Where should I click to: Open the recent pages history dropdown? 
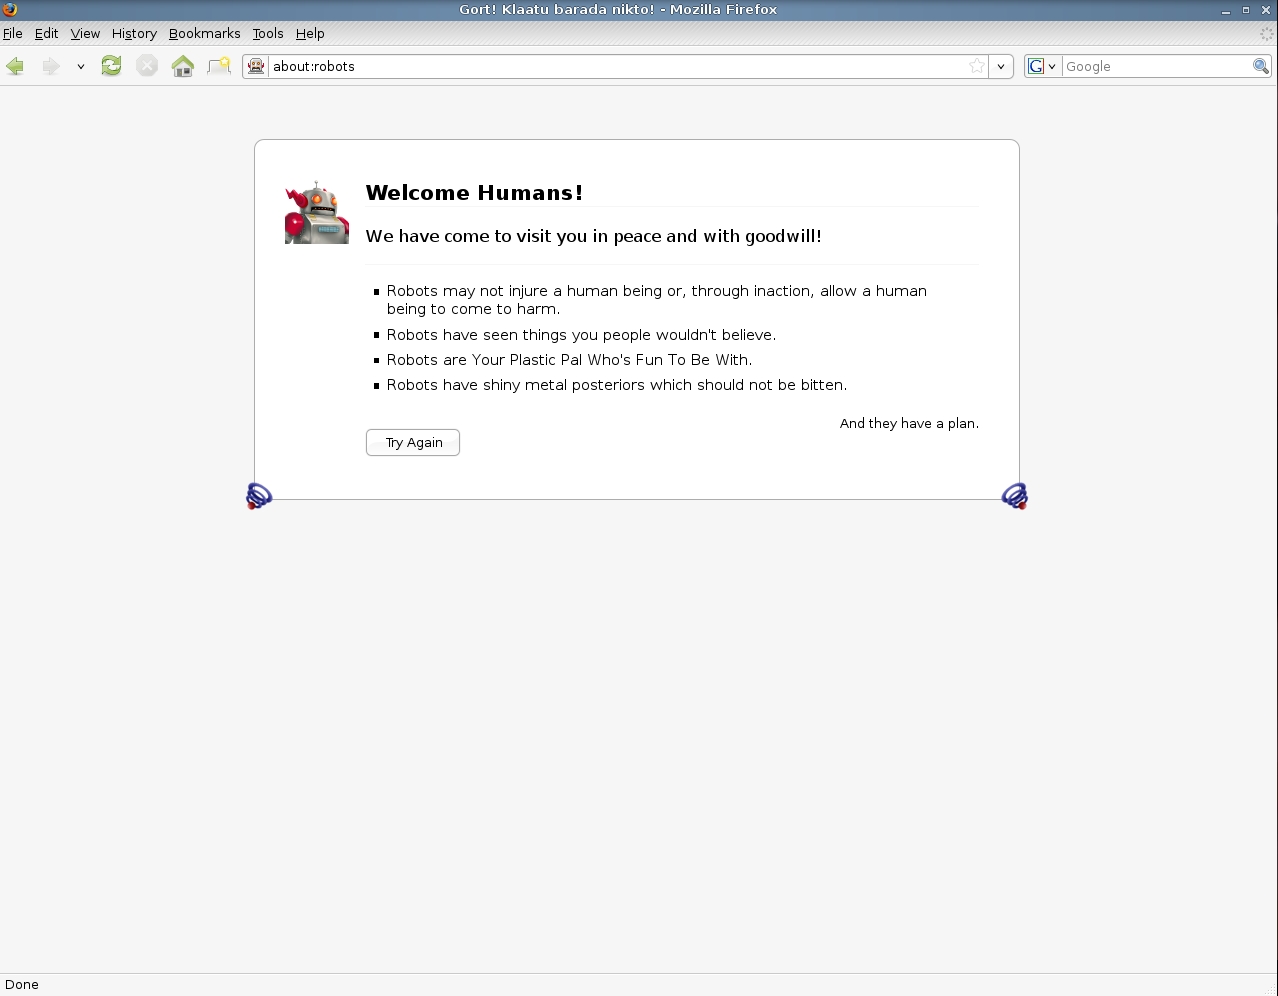(x=80, y=67)
